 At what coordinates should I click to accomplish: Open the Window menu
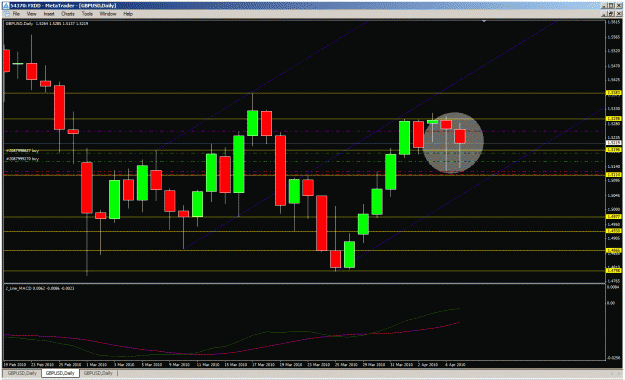[x=108, y=14]
